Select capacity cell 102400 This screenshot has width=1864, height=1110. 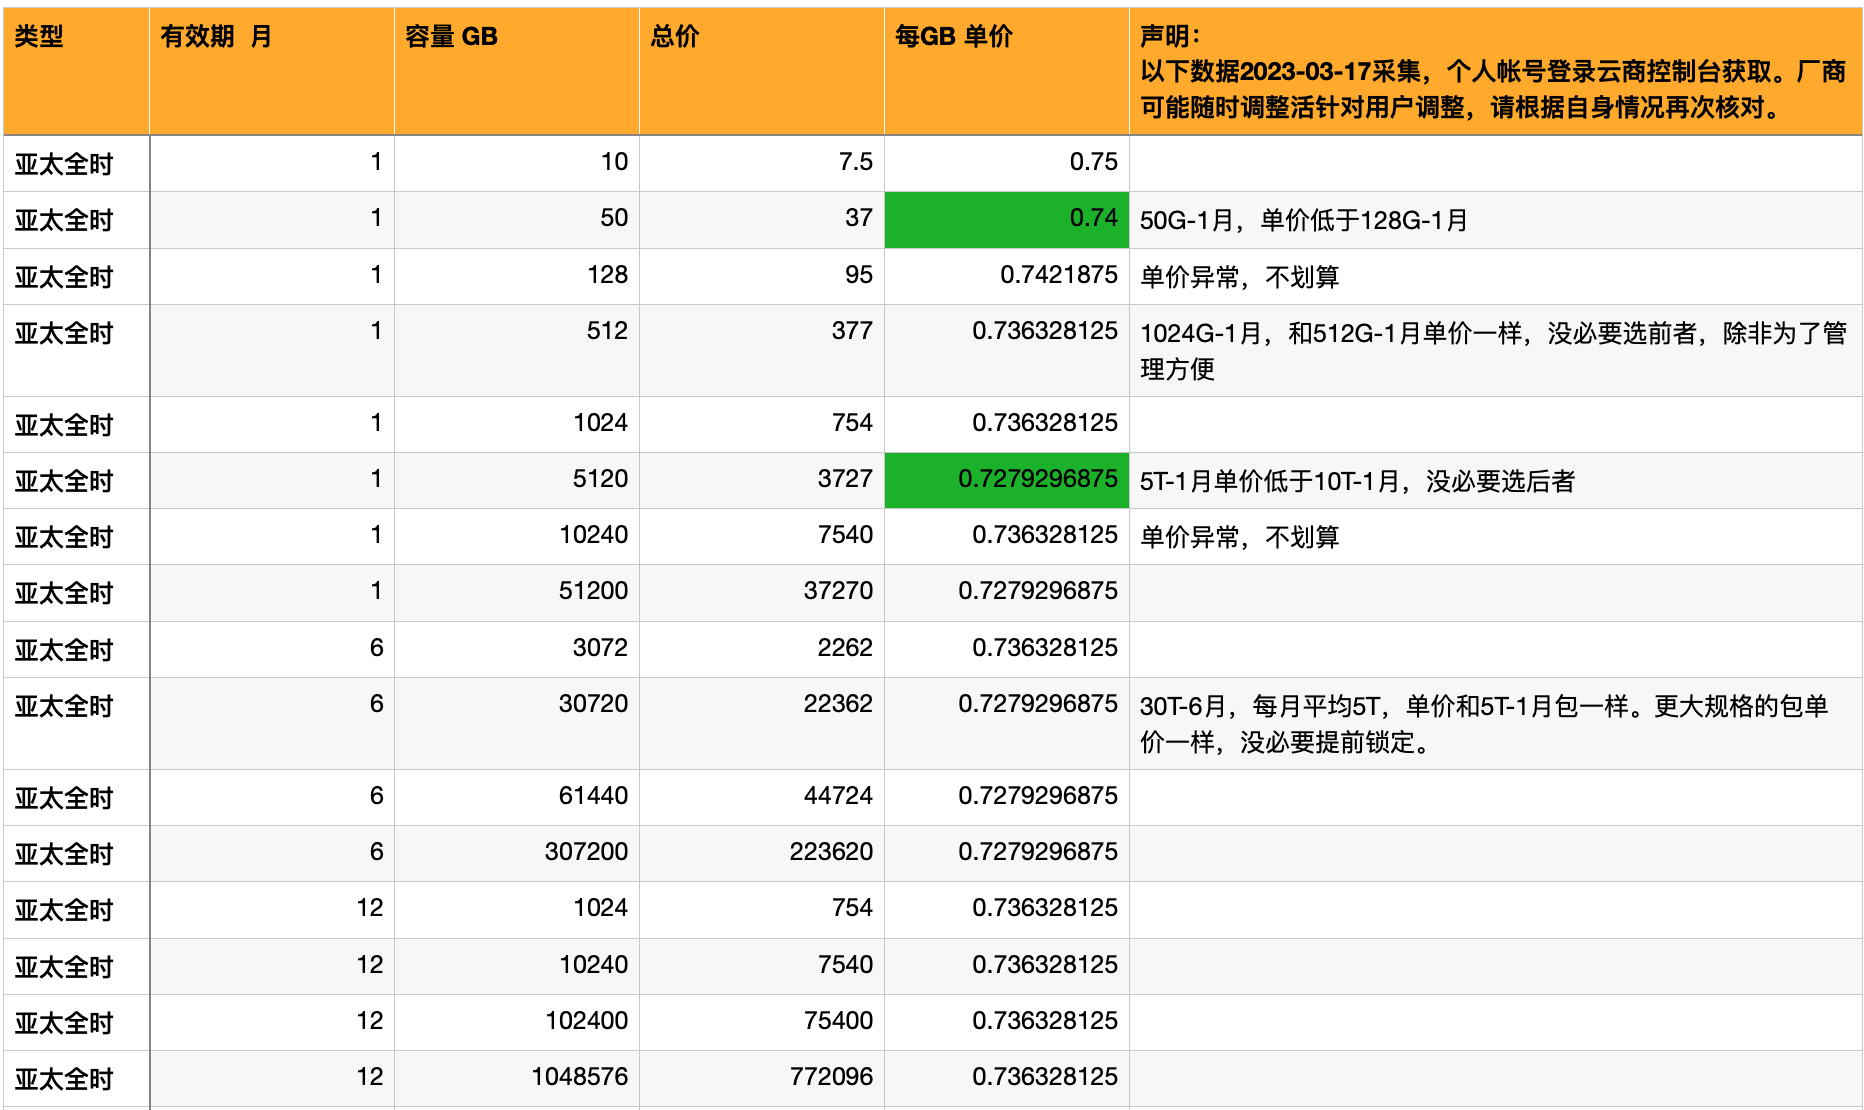[517, 1022]
